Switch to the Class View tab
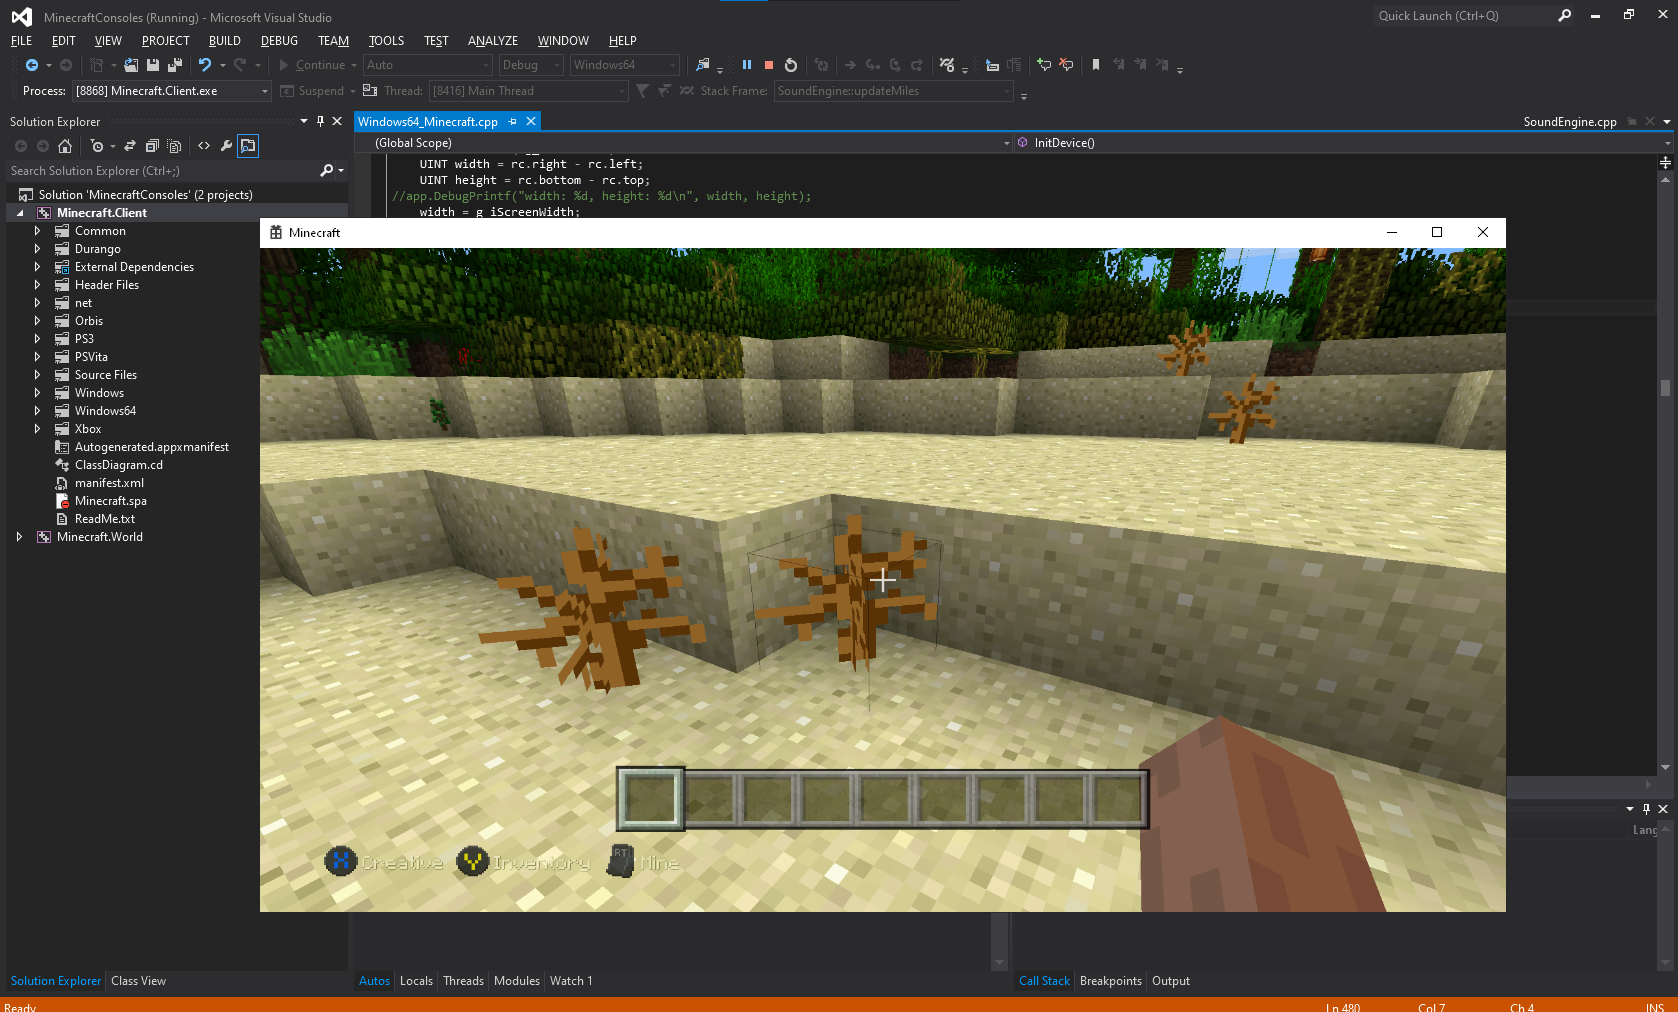 (139, 981)
